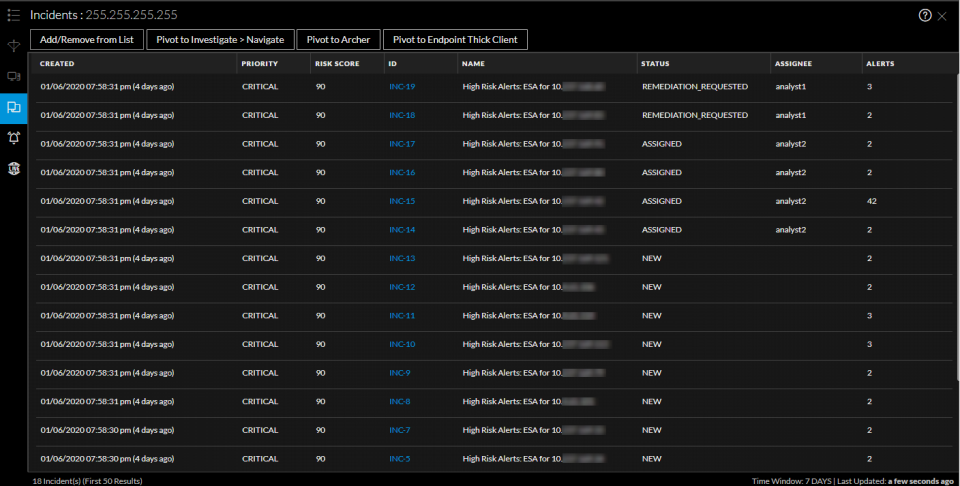Click analyst2 assignee in INC-16 row

click(790, 173)
